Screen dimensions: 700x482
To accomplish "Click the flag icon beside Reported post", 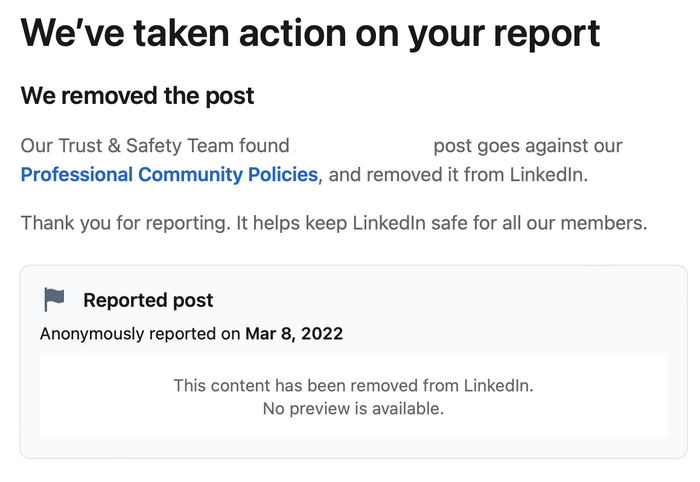I will [54, 299].
